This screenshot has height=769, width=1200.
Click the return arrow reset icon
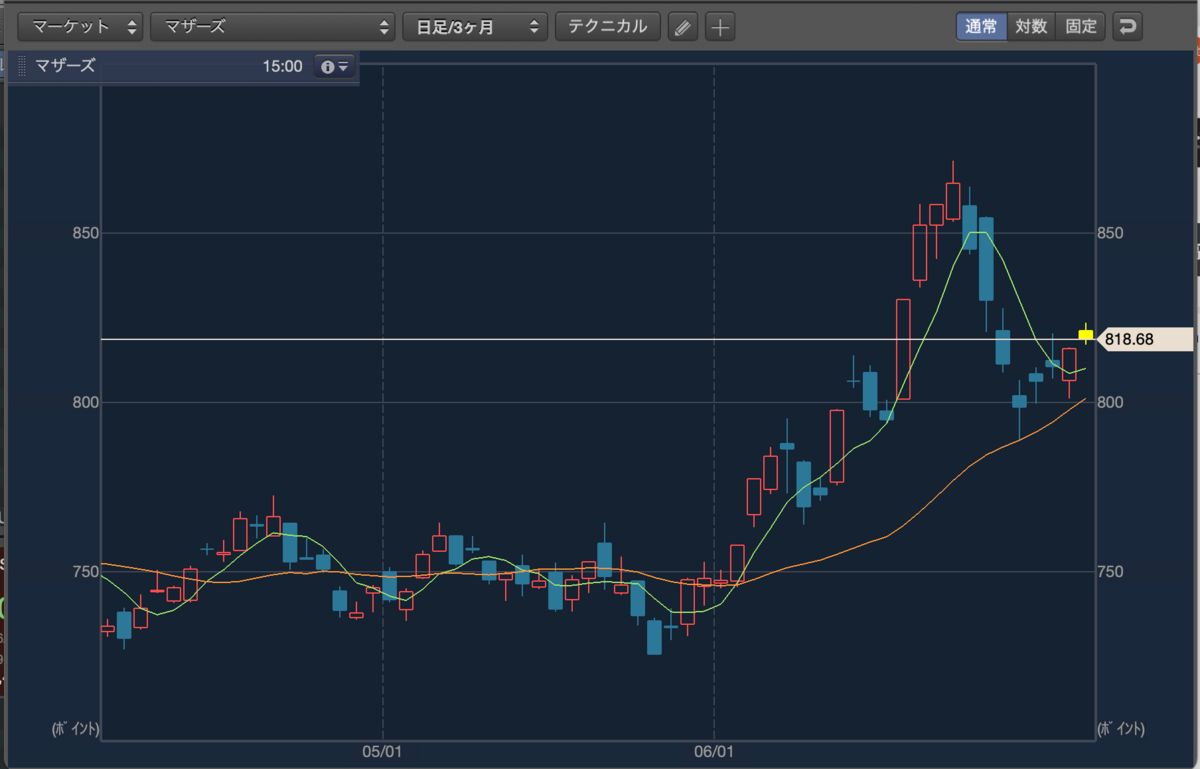point(1127,26)
